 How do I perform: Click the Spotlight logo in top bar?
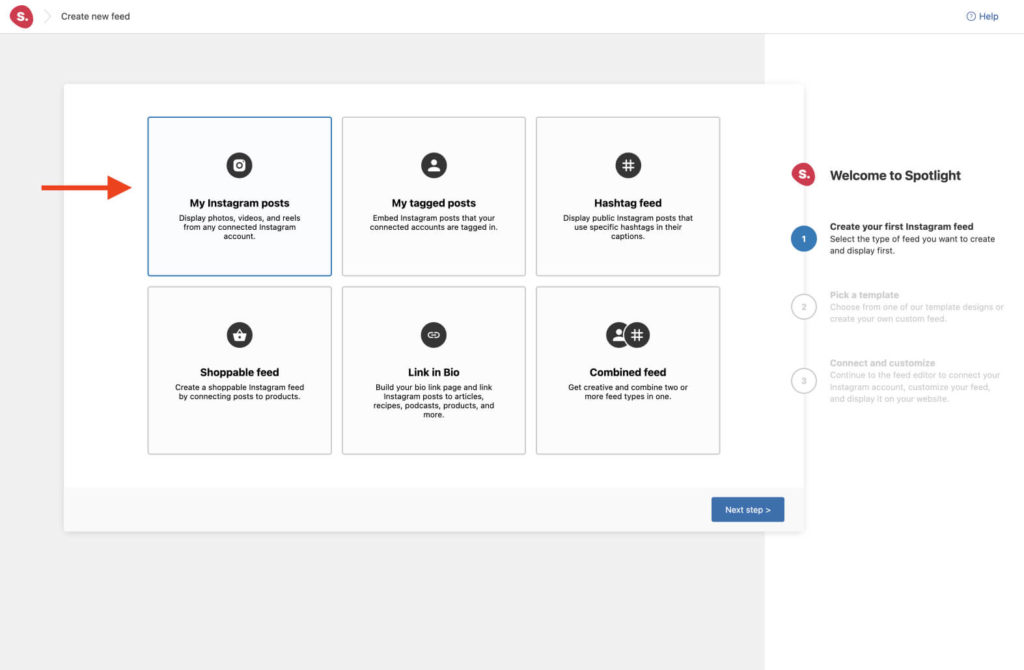click(21, 17)
